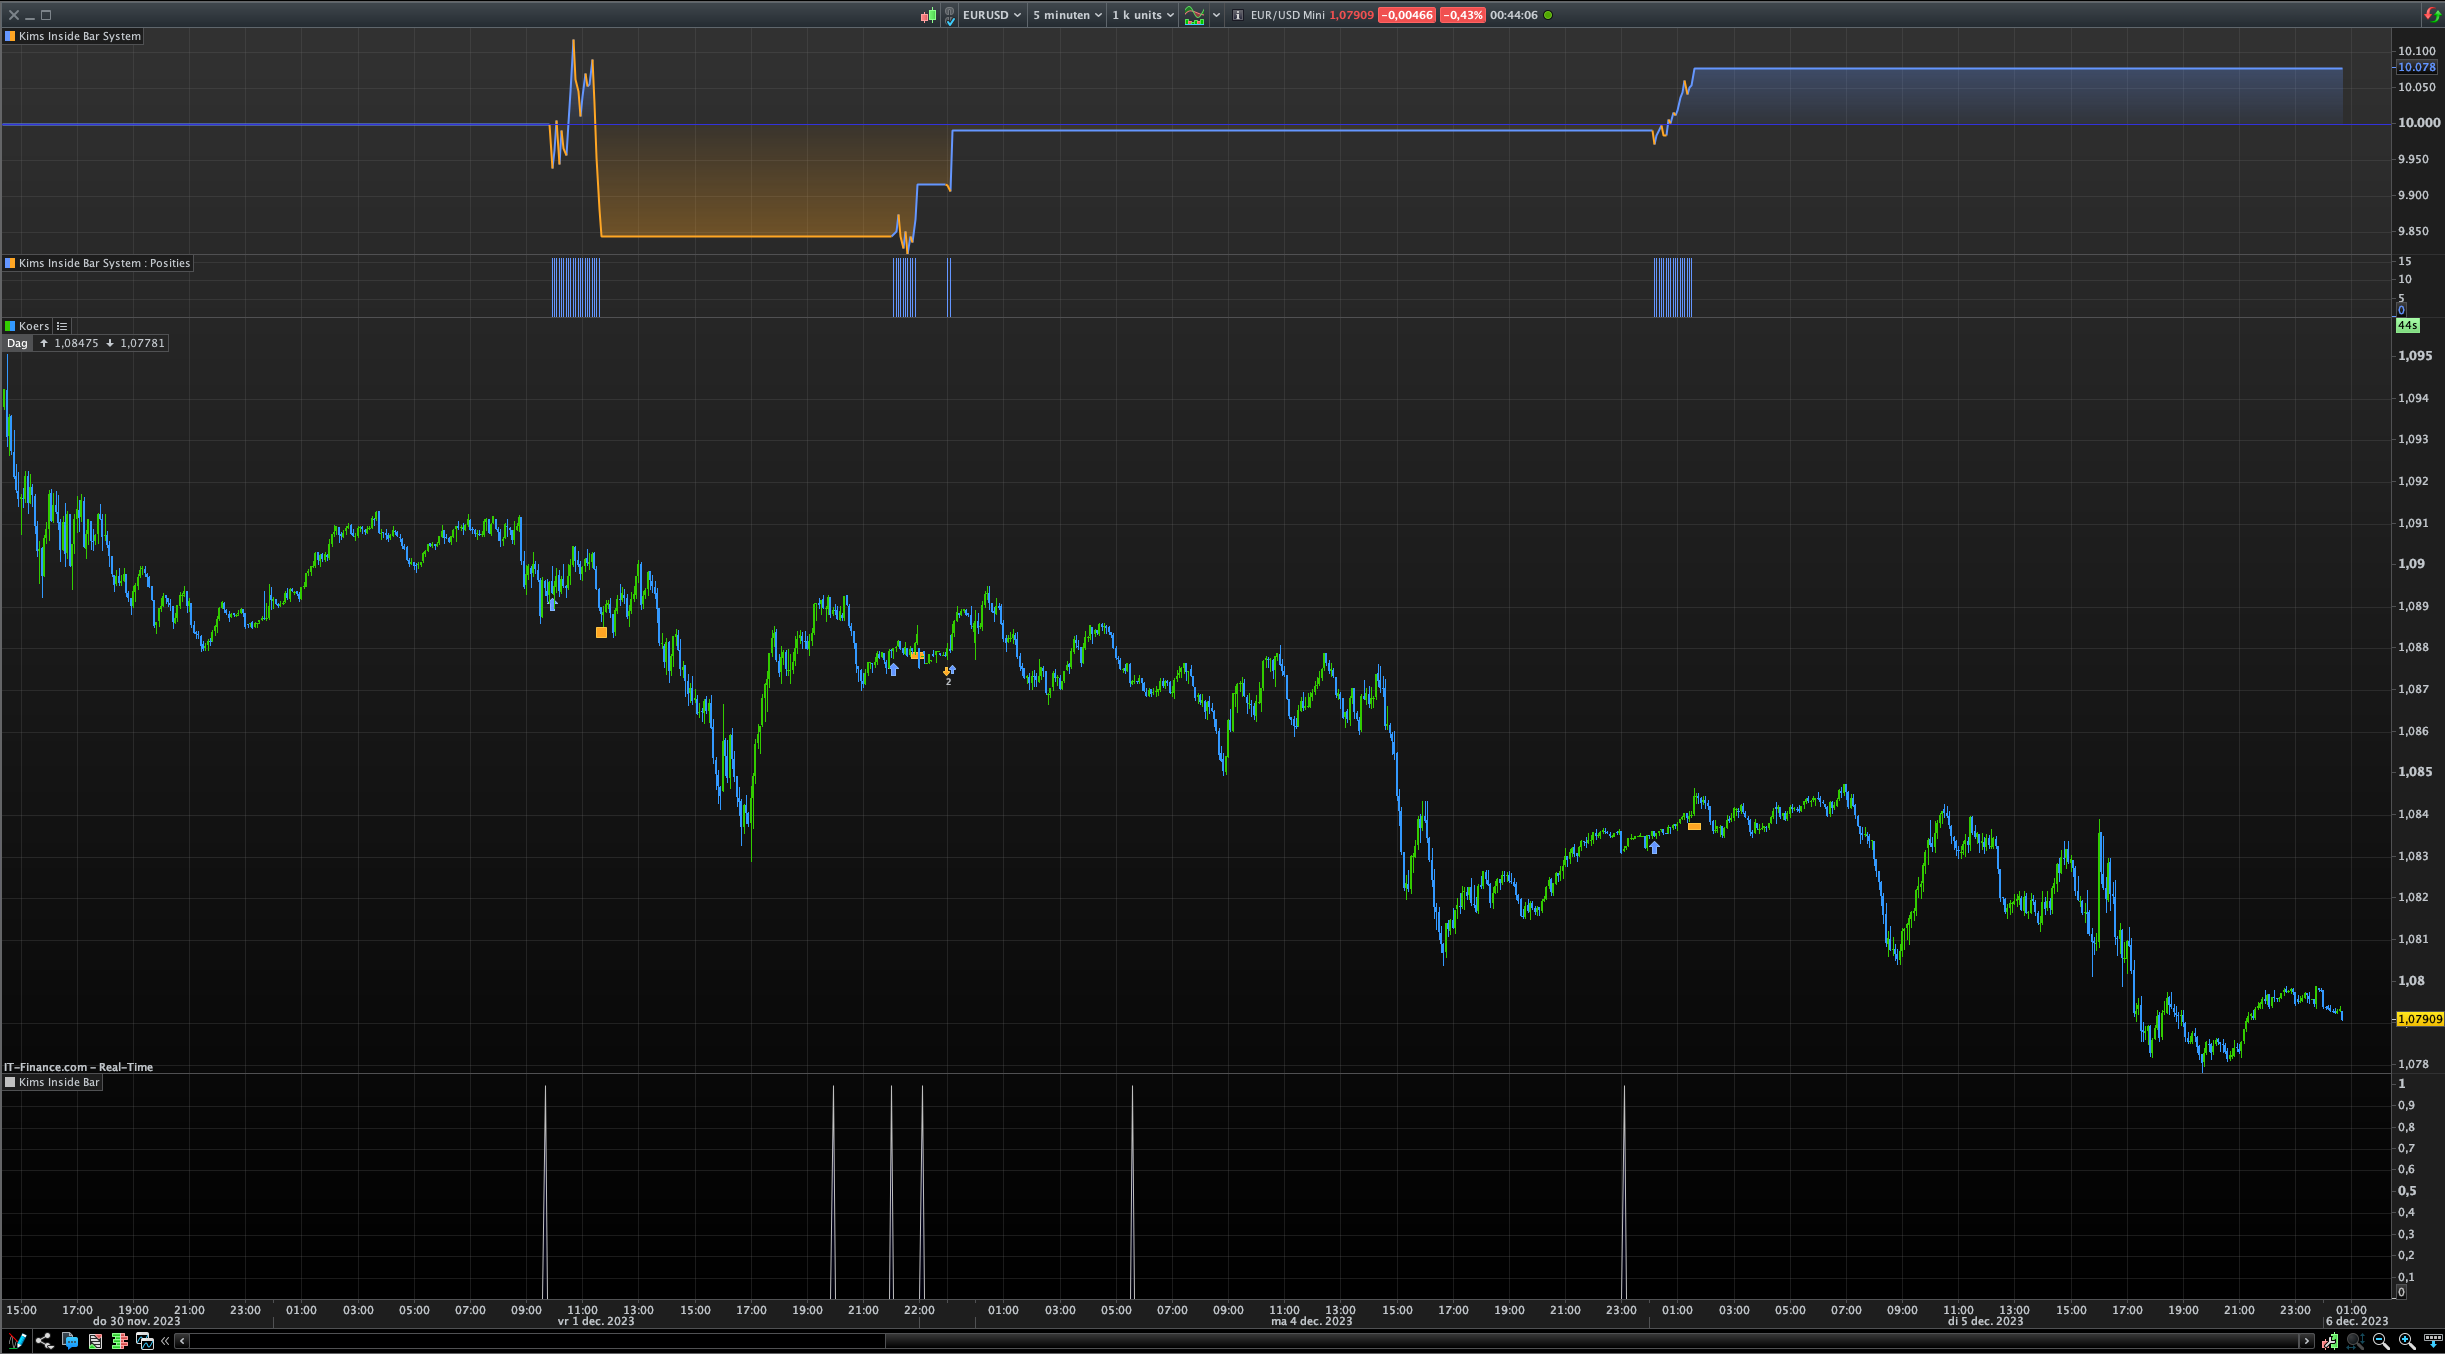Click the red/green sync icon at top right
Image resolution: width=2445 pixels, height=1354 pixels.
pos(2432,15)
